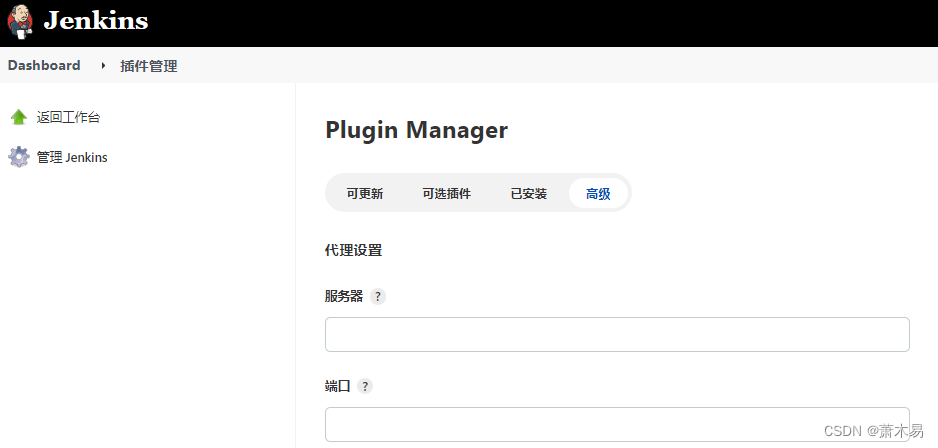Click the gear icon for 管理 Jenkins
The image size is (938, 448).
19,157
